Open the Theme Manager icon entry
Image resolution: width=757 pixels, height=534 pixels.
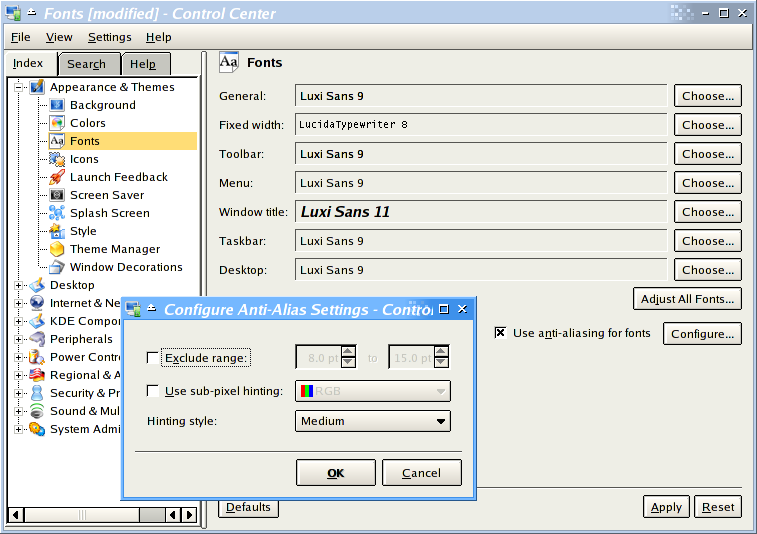pos(57,249)
